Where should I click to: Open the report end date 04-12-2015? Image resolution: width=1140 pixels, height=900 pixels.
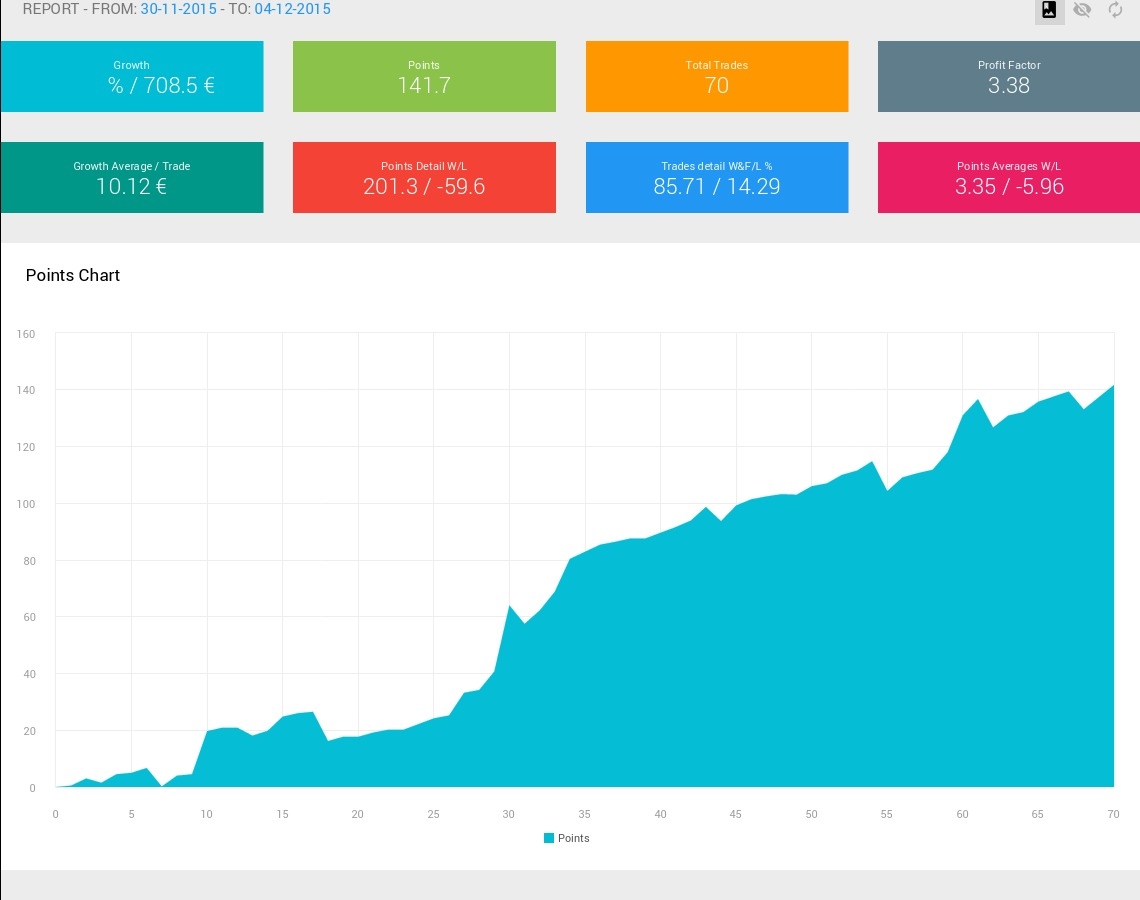click(292, 9)
